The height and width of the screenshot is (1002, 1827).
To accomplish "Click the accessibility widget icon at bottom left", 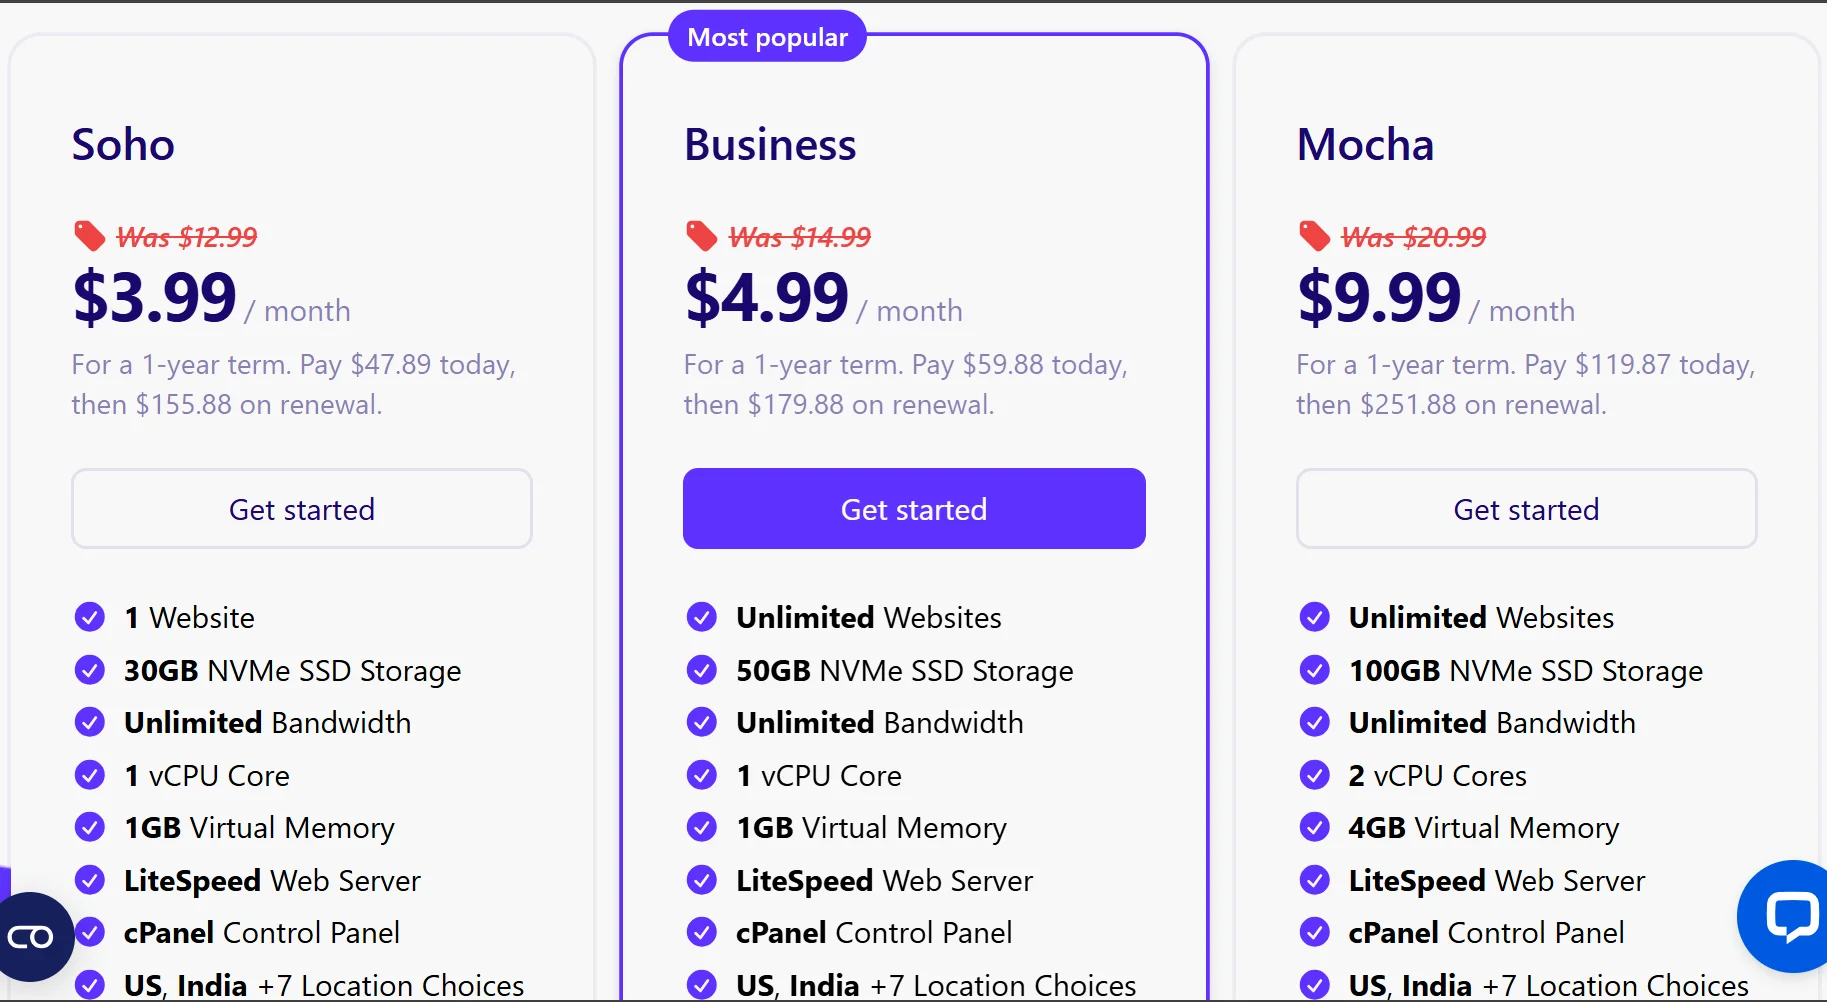I will [32, 937].
